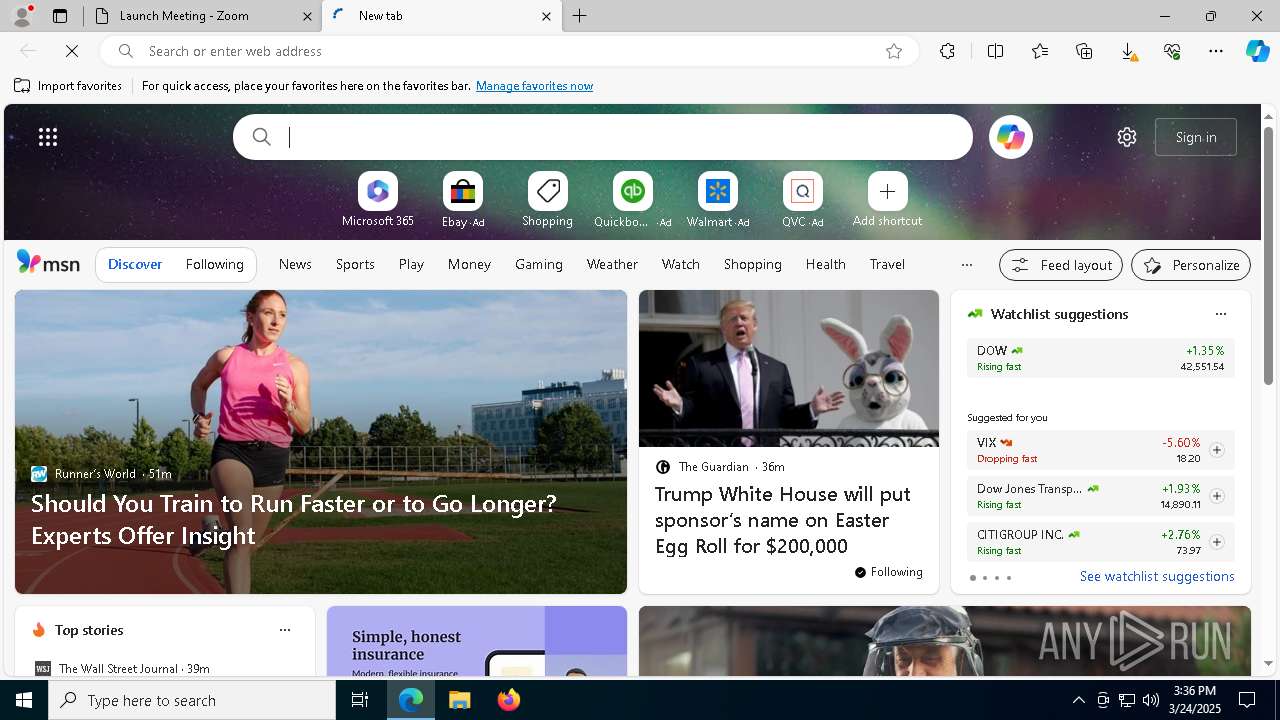This screenshot has height=720, width=1280.
Task: Open Trump White House Easter Egg article
Action: 783,520
